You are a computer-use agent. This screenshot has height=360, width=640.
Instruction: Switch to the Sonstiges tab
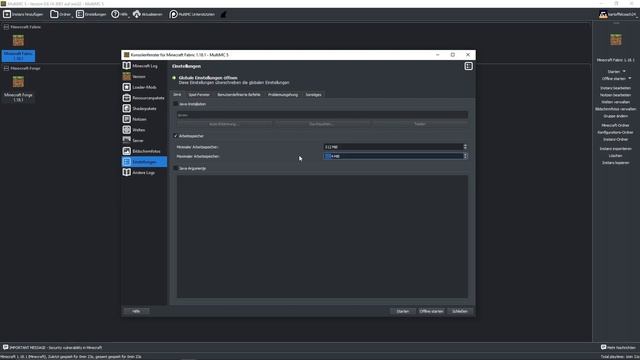pos(313,95)
